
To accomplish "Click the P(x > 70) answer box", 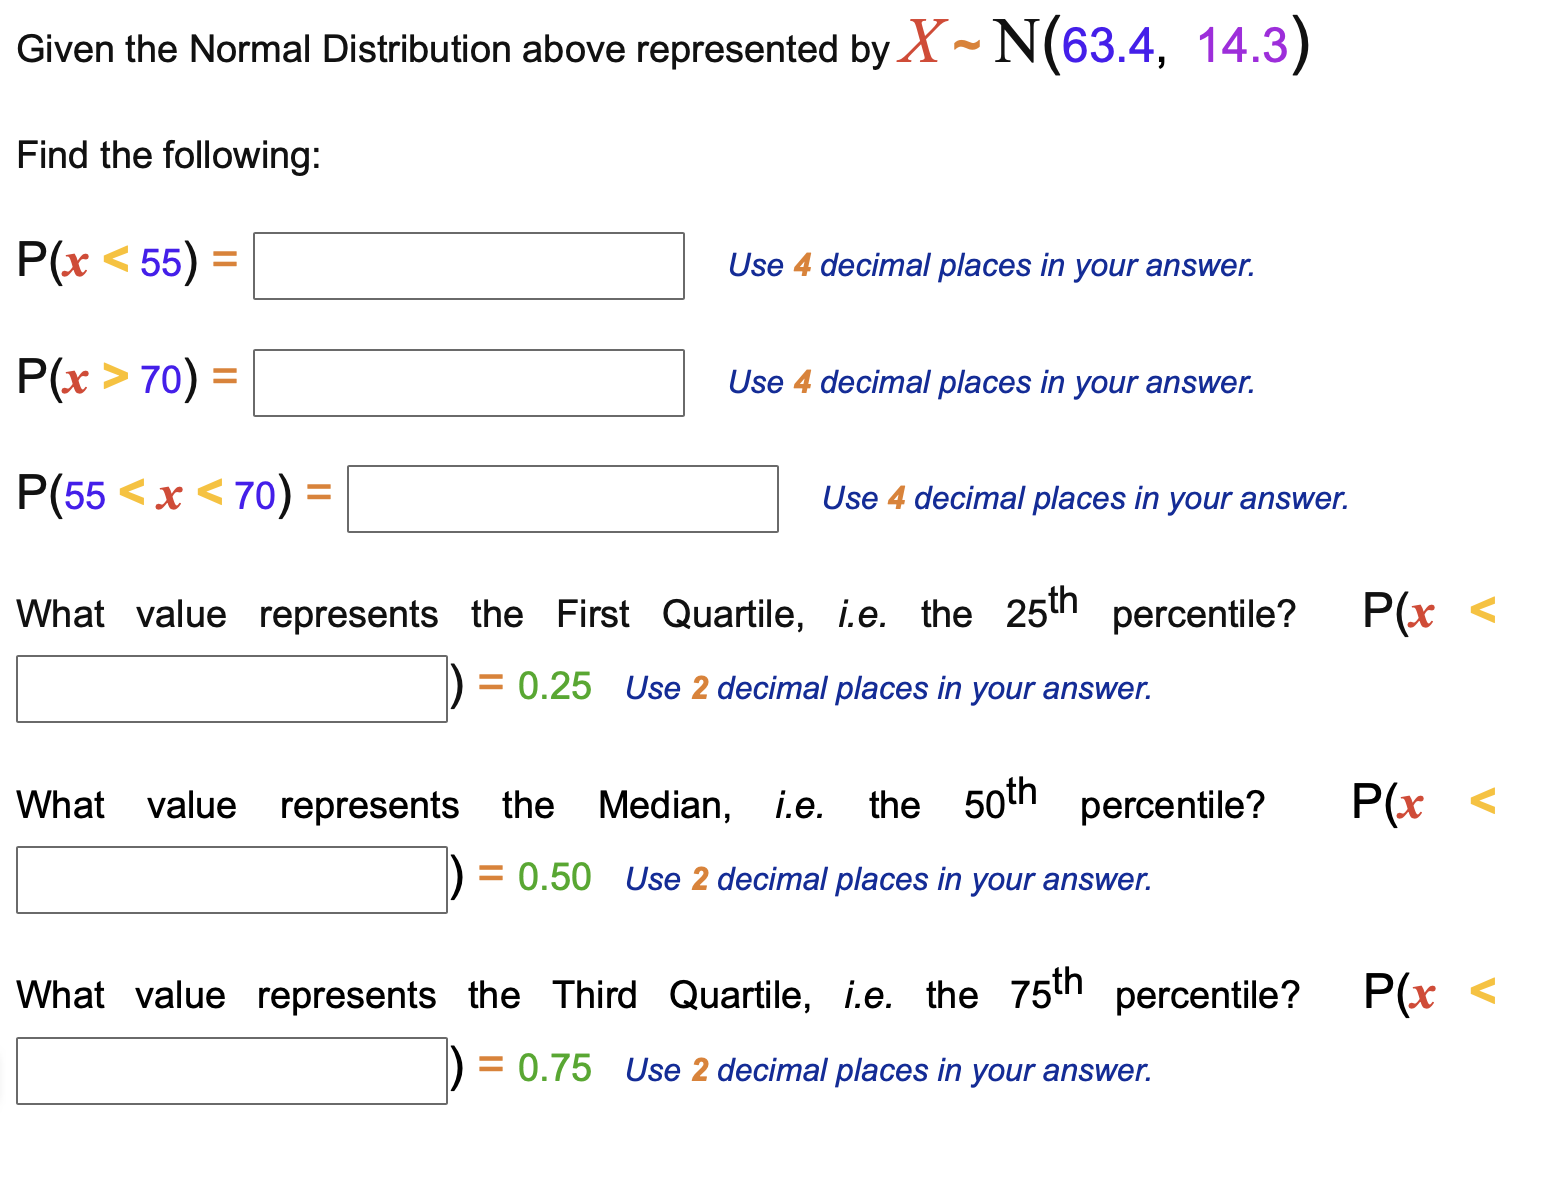I will 469,383.
